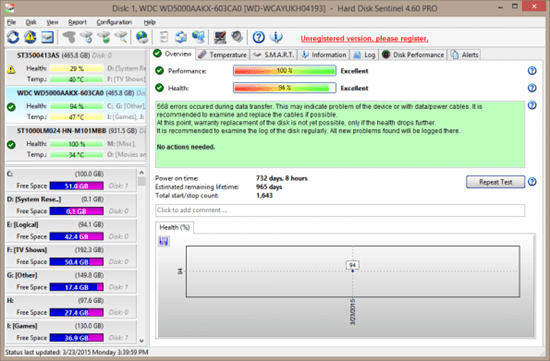Click the Repeat Test button

[x=495, y=182]
